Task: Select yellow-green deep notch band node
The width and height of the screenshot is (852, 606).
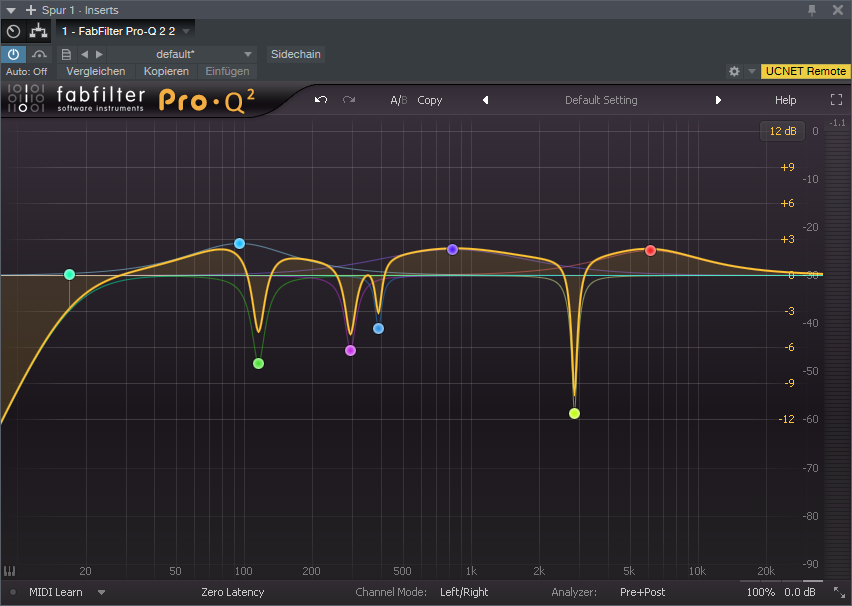Action: tap(574, 414)
